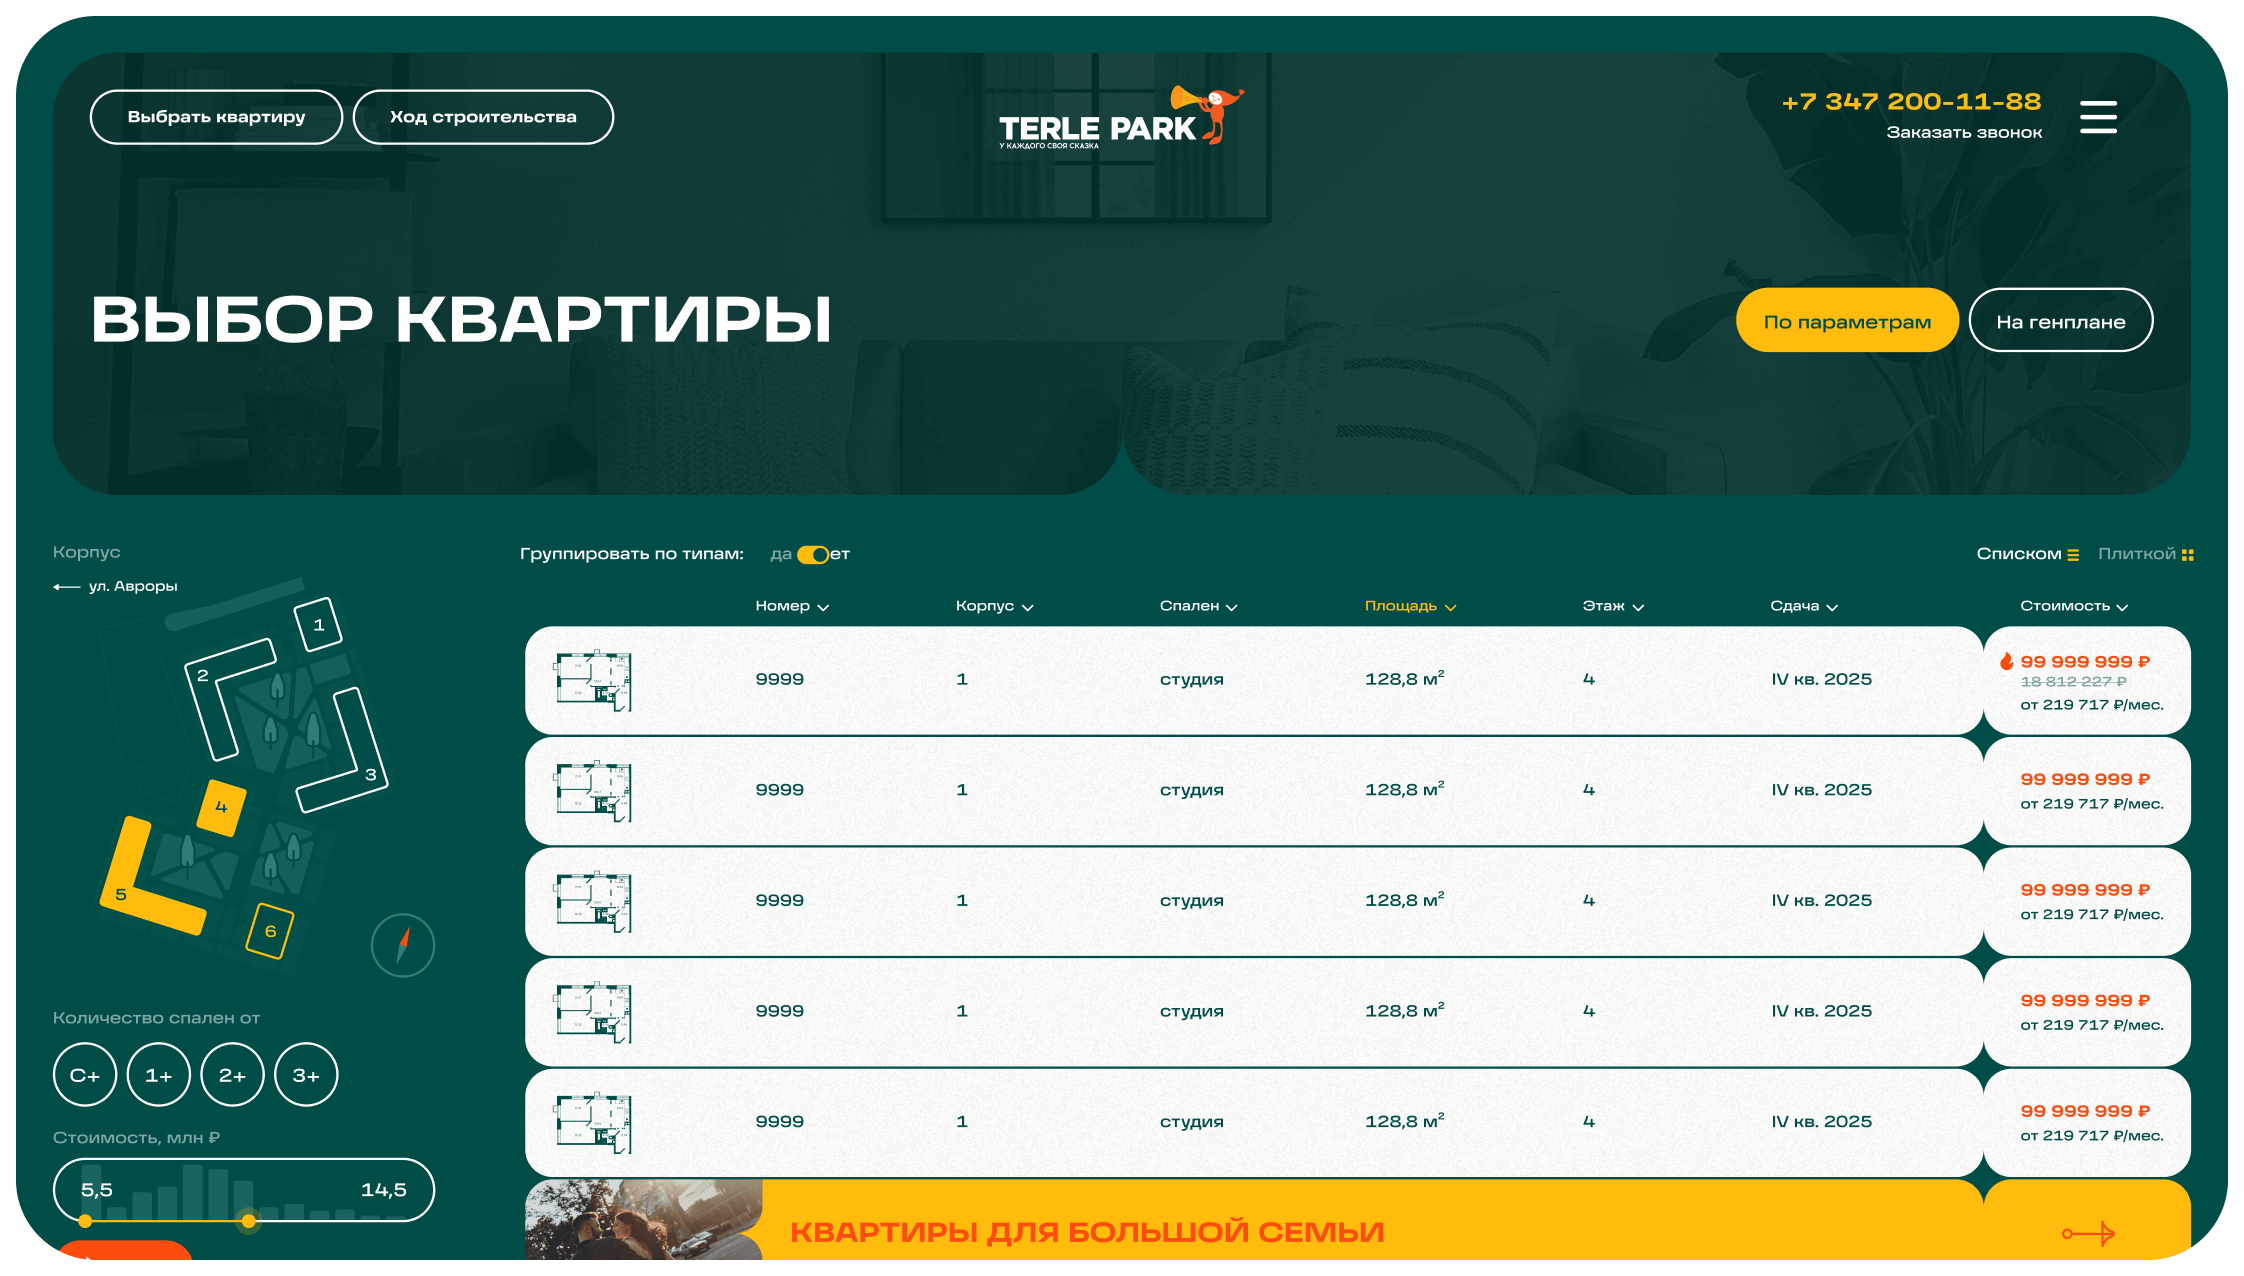Click the arrow icon on the yellow family banner

2088,1233
